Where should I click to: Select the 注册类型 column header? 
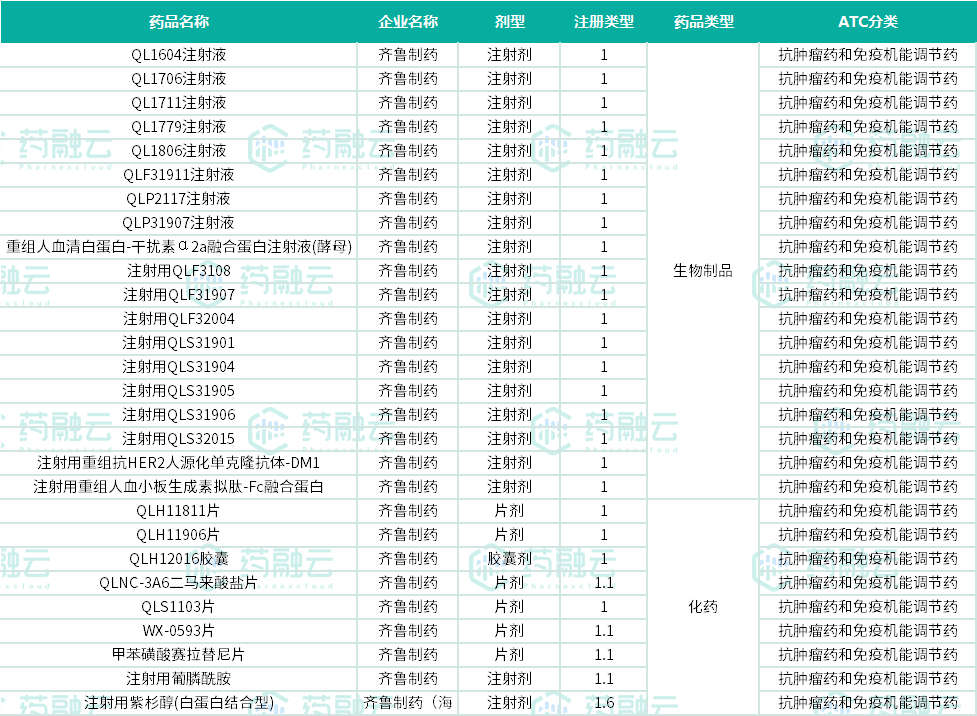point(603,22)
